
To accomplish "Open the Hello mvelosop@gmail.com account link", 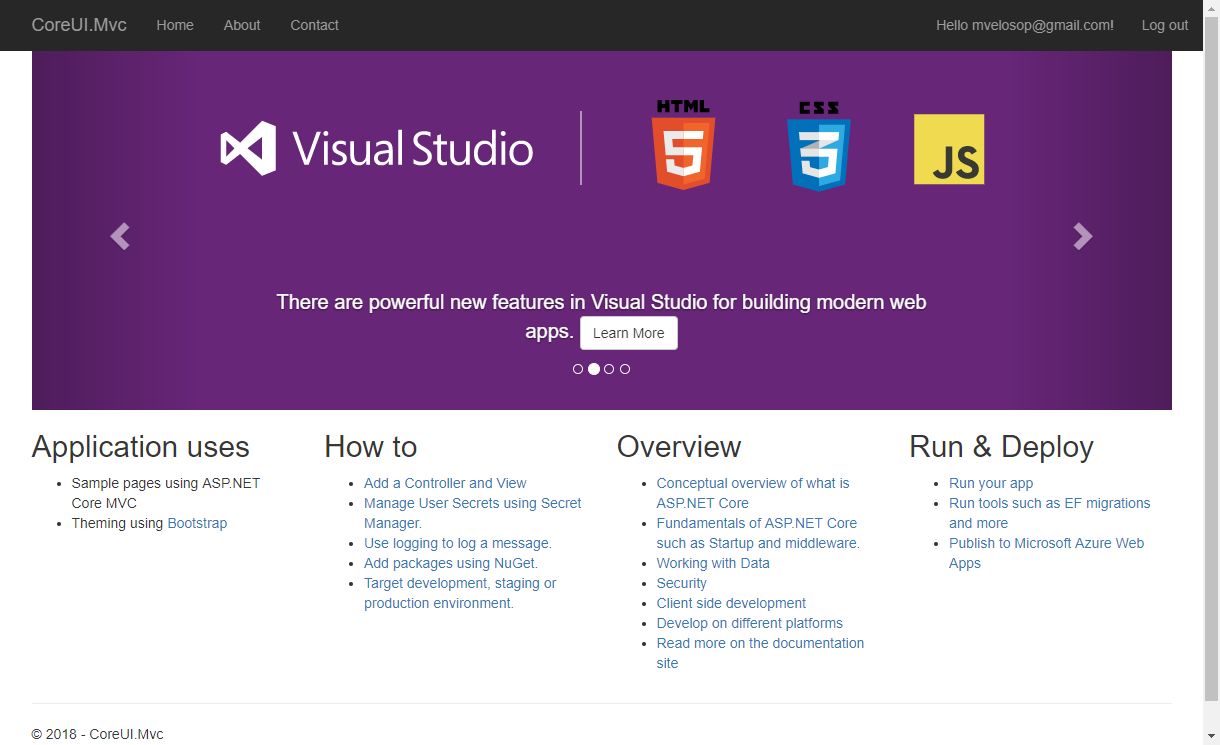I will click(x=1025, y=25).
